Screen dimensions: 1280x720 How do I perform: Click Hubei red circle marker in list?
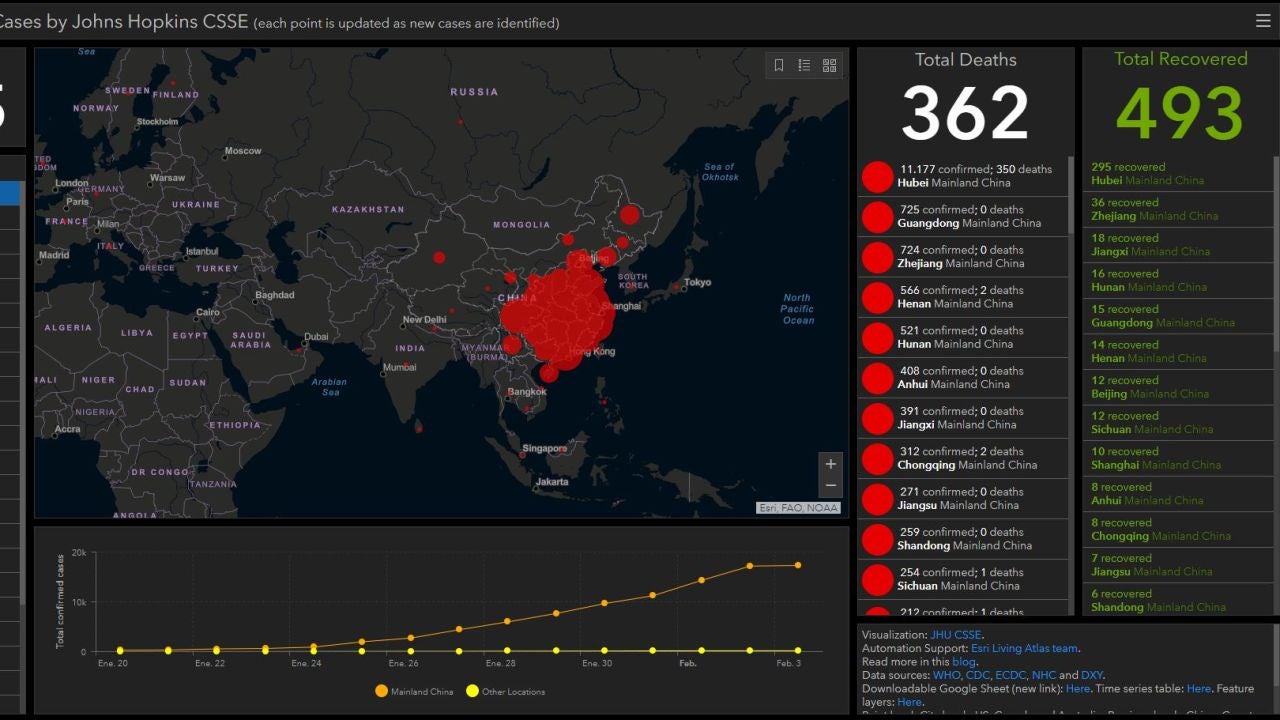click(x=877, y=177)
